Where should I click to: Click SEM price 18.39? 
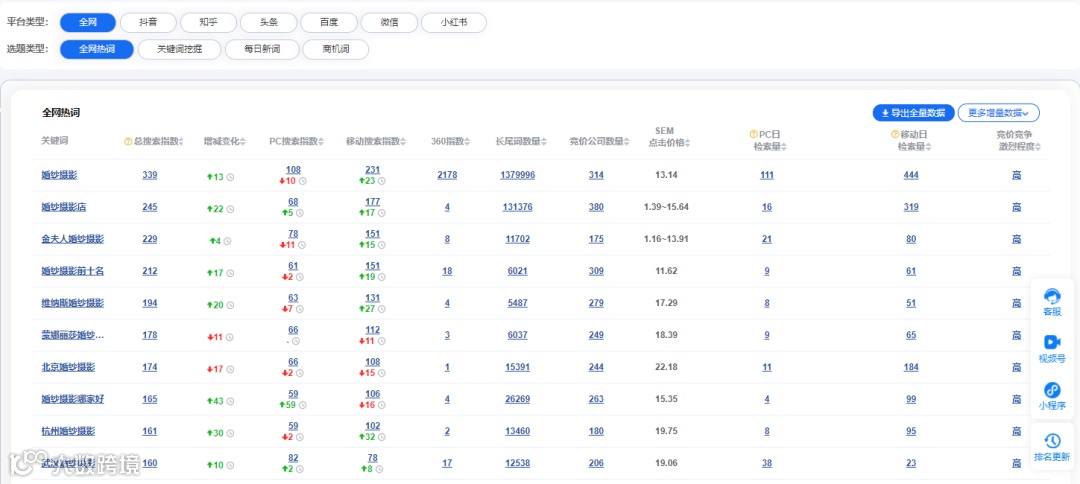666,335
